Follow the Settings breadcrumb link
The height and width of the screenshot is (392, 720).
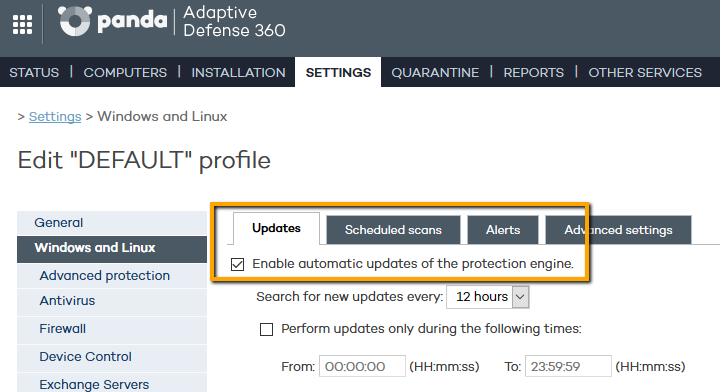coord(55,117)
